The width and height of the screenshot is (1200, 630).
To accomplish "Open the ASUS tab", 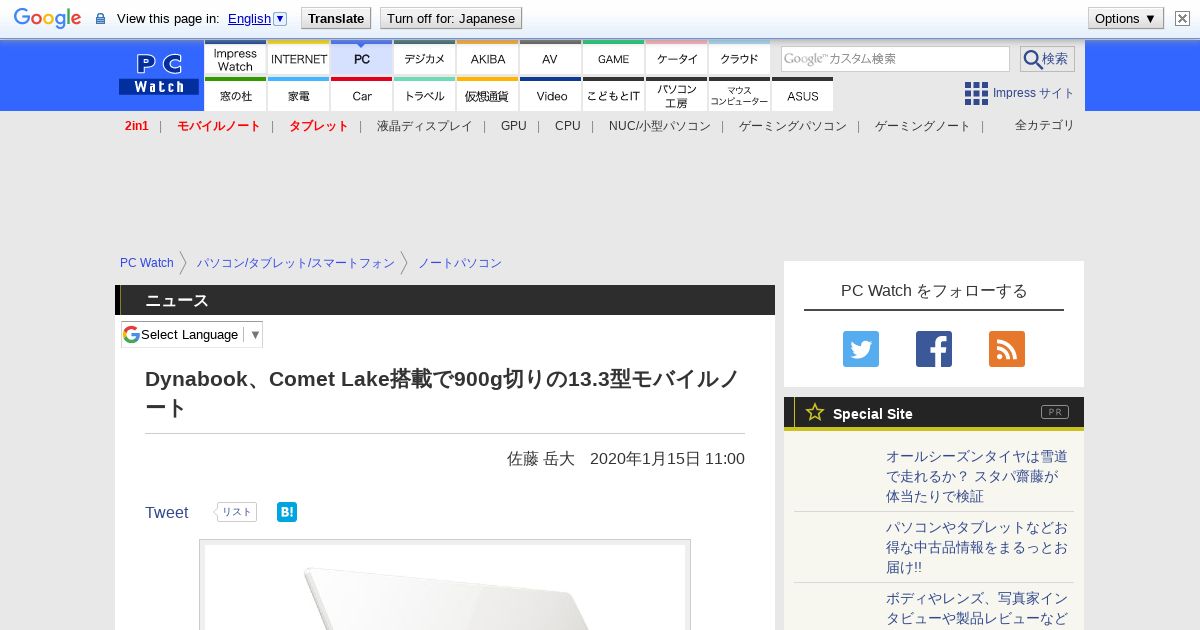I will (x=803, y=95).
